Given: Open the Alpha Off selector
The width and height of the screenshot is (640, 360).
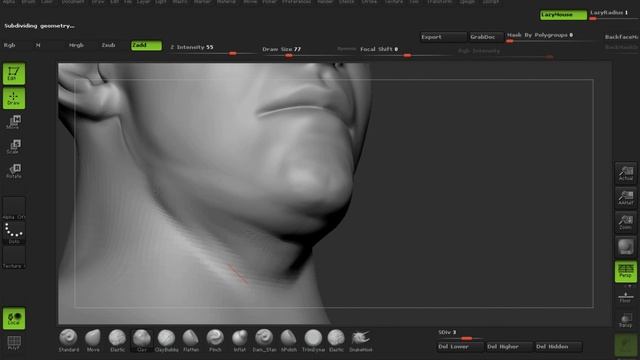Looking at the screenshot, I should 14,209.
